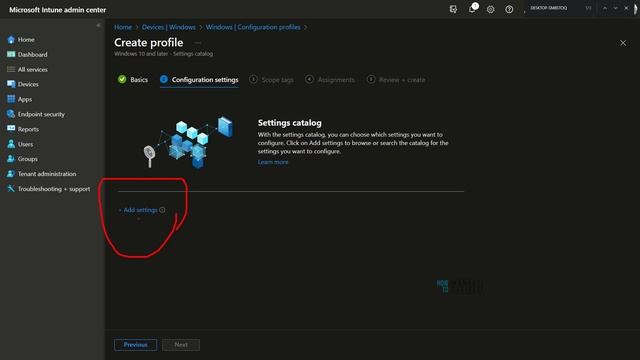The width and height of the screenshot is (640, 360).
Task: Go to next find match arrow
Action: pos(616,8)
